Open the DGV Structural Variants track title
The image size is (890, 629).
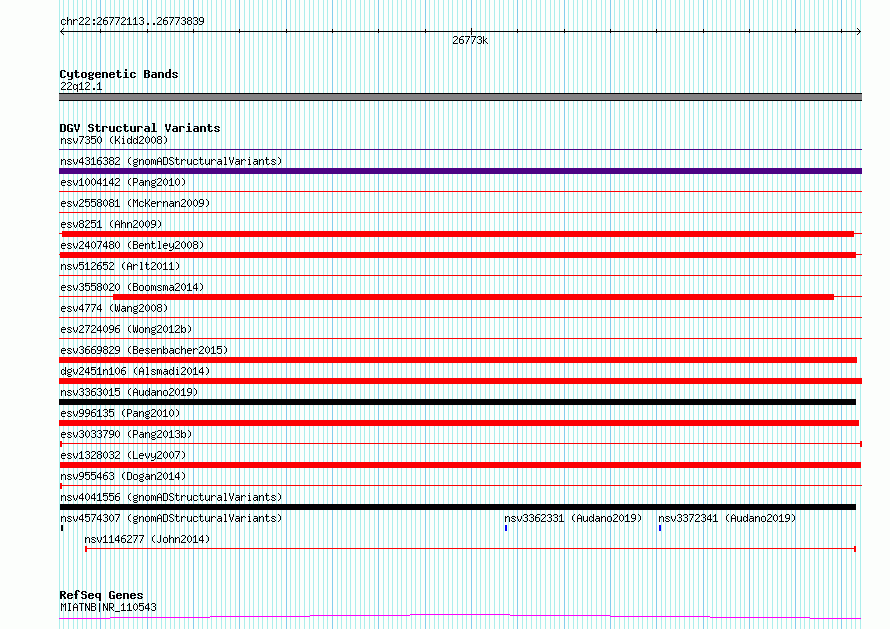(x=140, y=128)
